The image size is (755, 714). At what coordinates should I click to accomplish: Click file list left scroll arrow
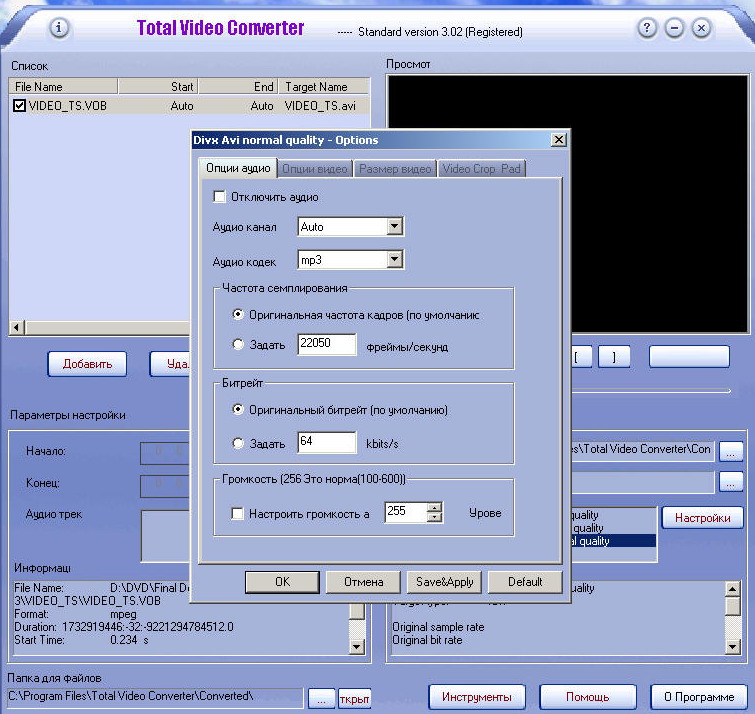17,328
